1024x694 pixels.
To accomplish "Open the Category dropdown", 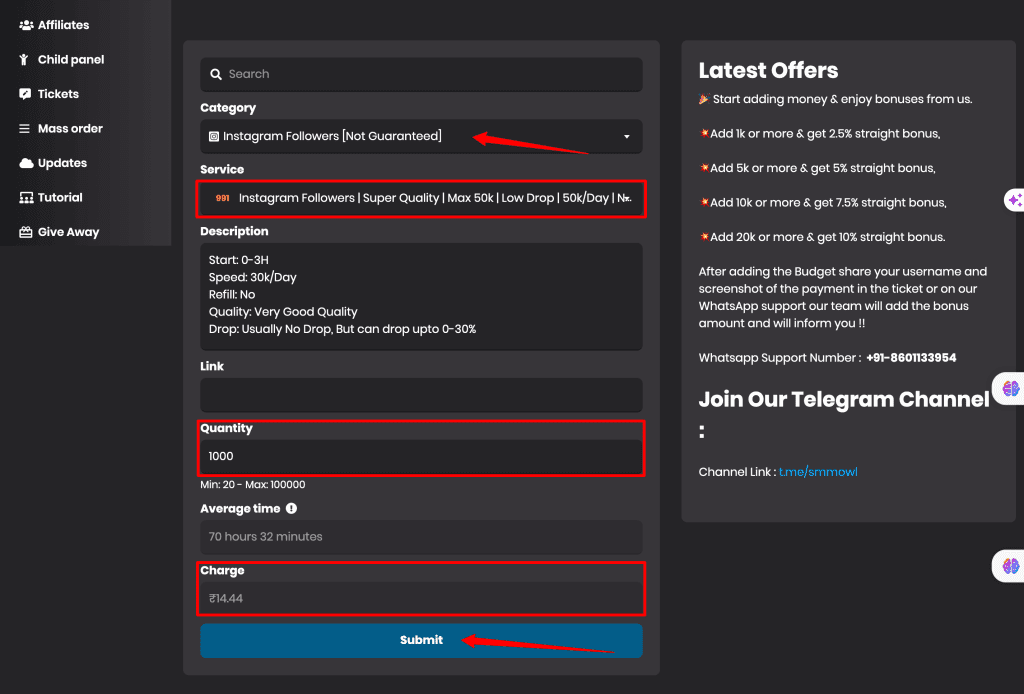I will click(x=420, y=136).
